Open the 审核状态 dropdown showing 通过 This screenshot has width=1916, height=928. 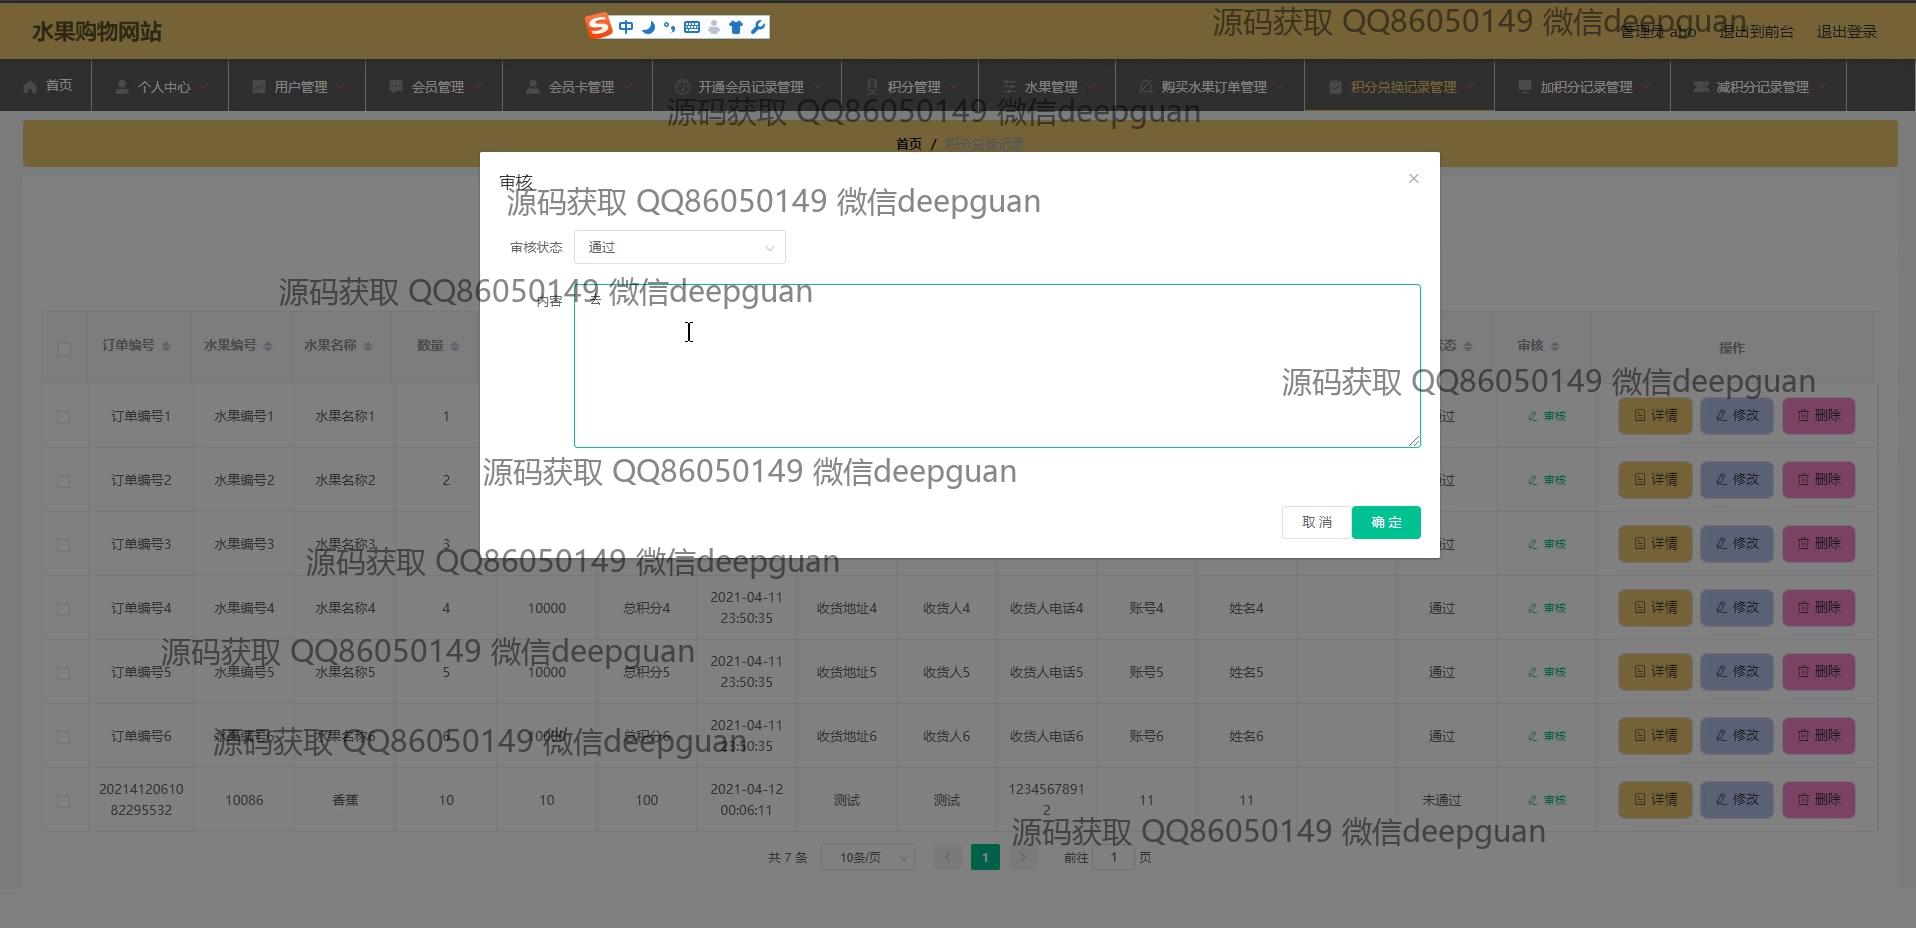pos(679,247)
